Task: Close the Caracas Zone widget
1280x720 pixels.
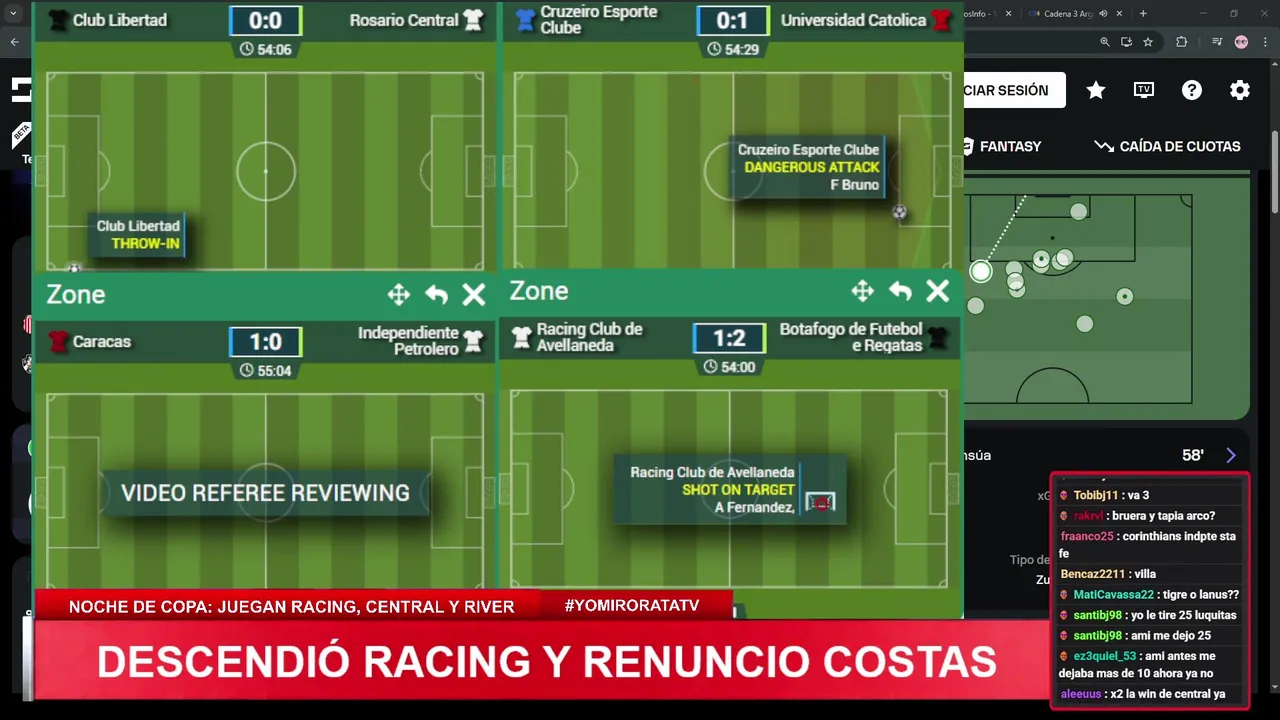Action: (473, 294)
